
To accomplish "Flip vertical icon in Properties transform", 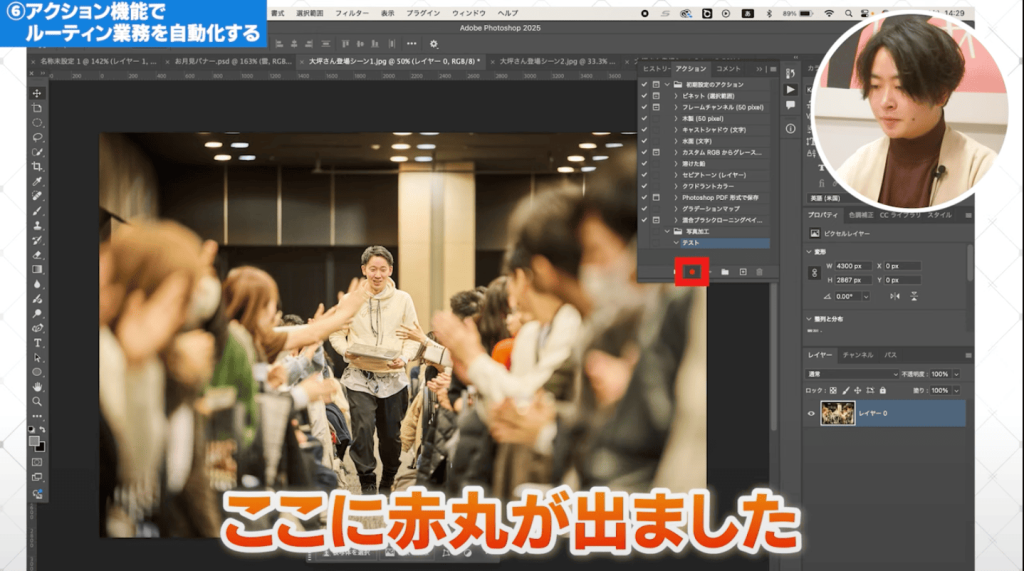I will click(914, 296).
